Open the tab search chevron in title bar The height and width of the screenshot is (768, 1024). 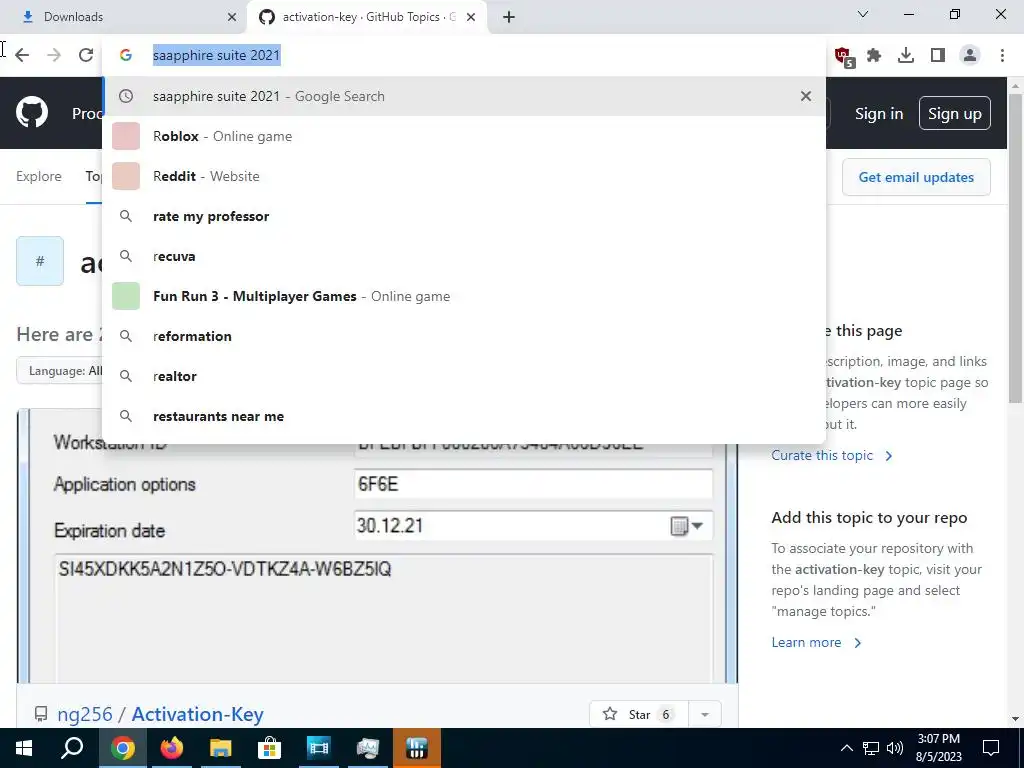point(863,14)
